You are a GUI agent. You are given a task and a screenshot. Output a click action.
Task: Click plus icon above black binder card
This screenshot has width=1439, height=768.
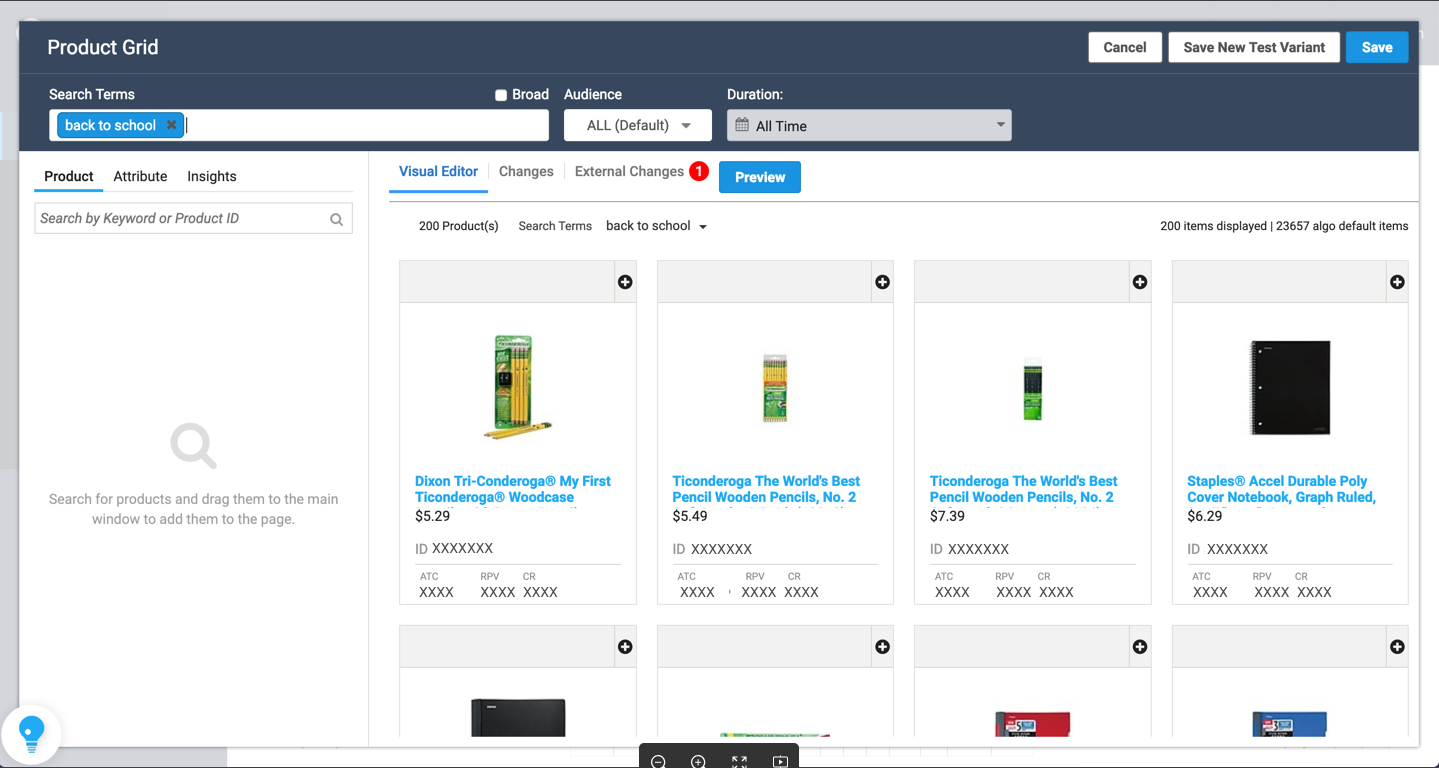(625, 647)
